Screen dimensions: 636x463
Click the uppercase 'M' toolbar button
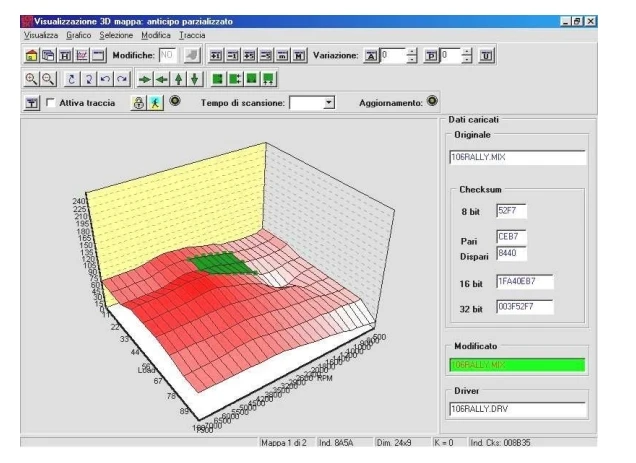coord(299,55)
